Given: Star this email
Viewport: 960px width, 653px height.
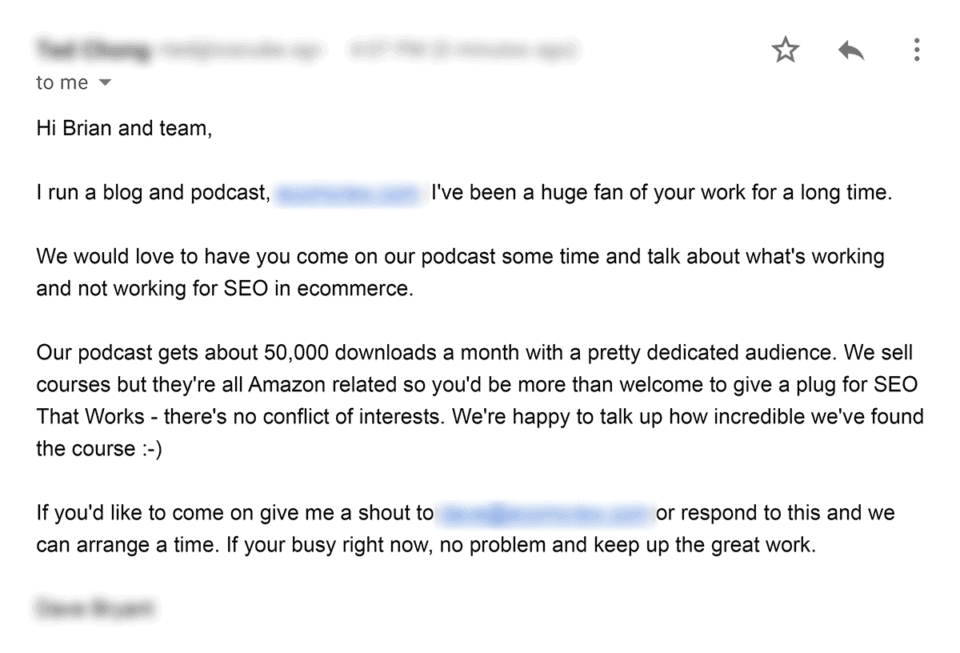Looking at the screenshot, I should pos(785,49).
